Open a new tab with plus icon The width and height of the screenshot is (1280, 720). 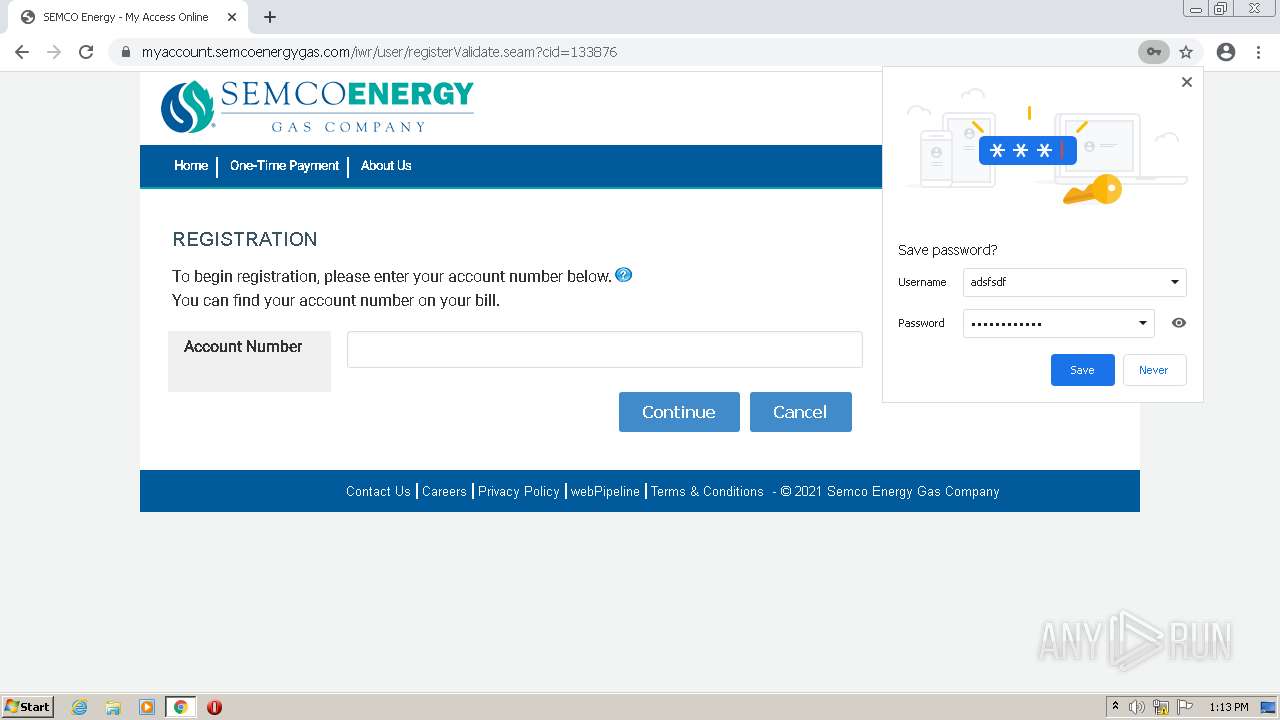tap(270, 17)
